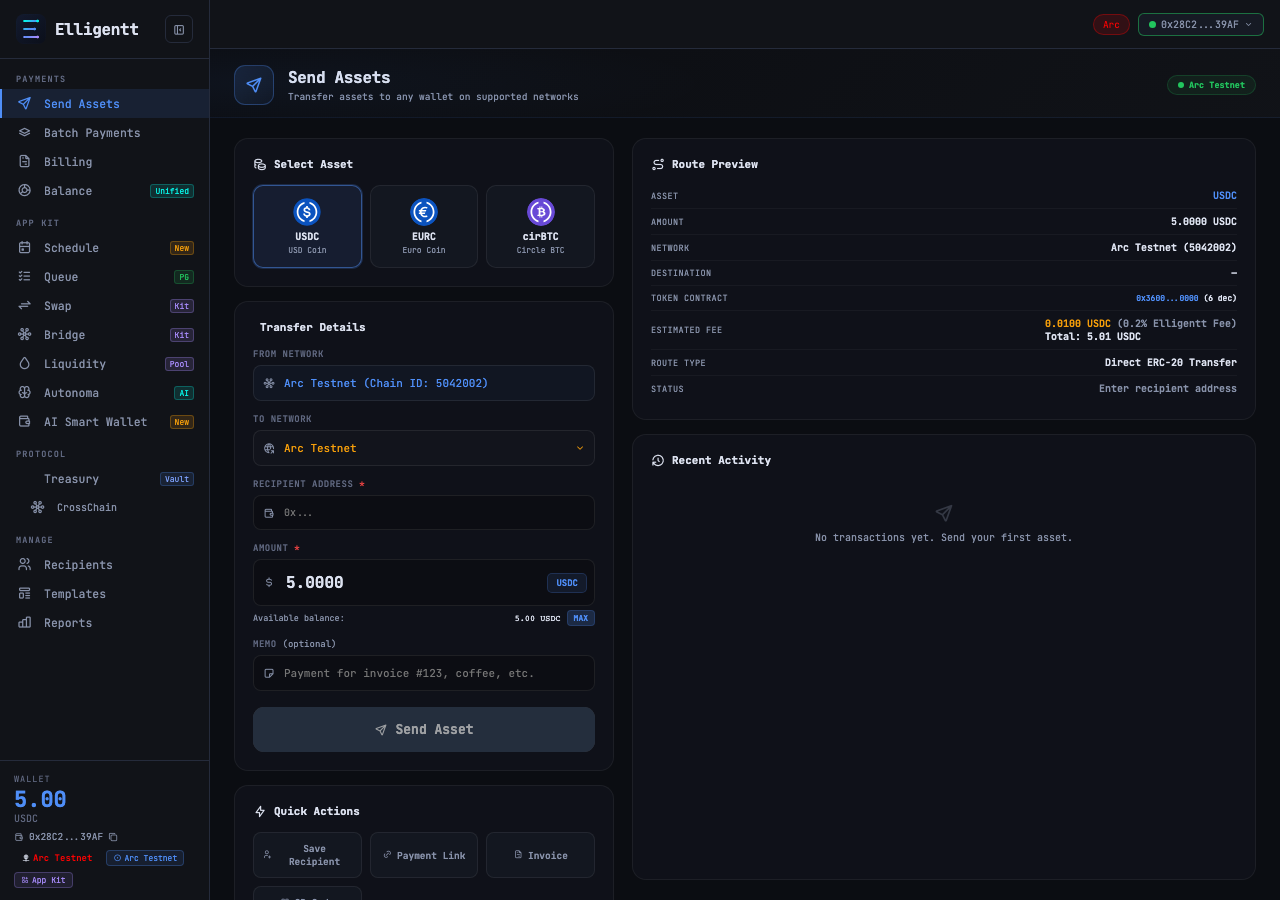Click the paper plane icon in empty Recent Activity

point(944,513)
